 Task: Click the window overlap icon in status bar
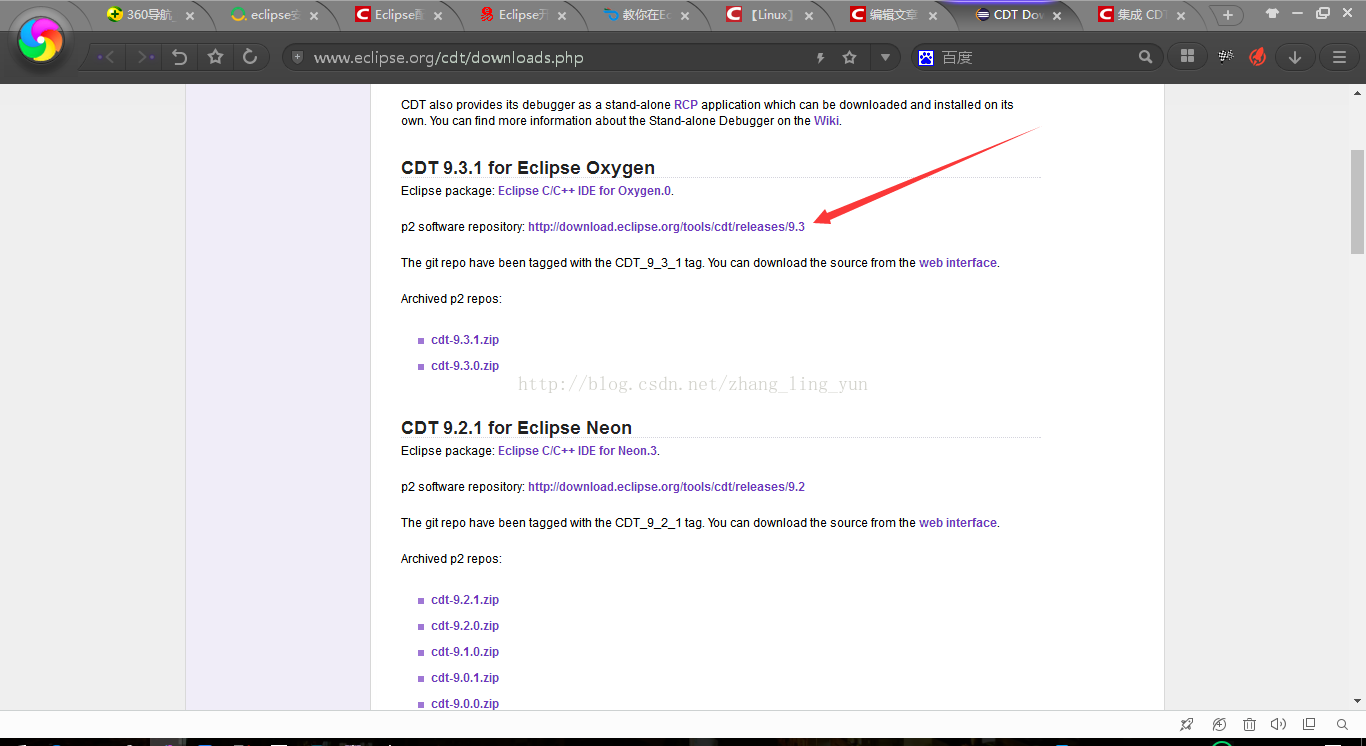tap(1309, 724)
